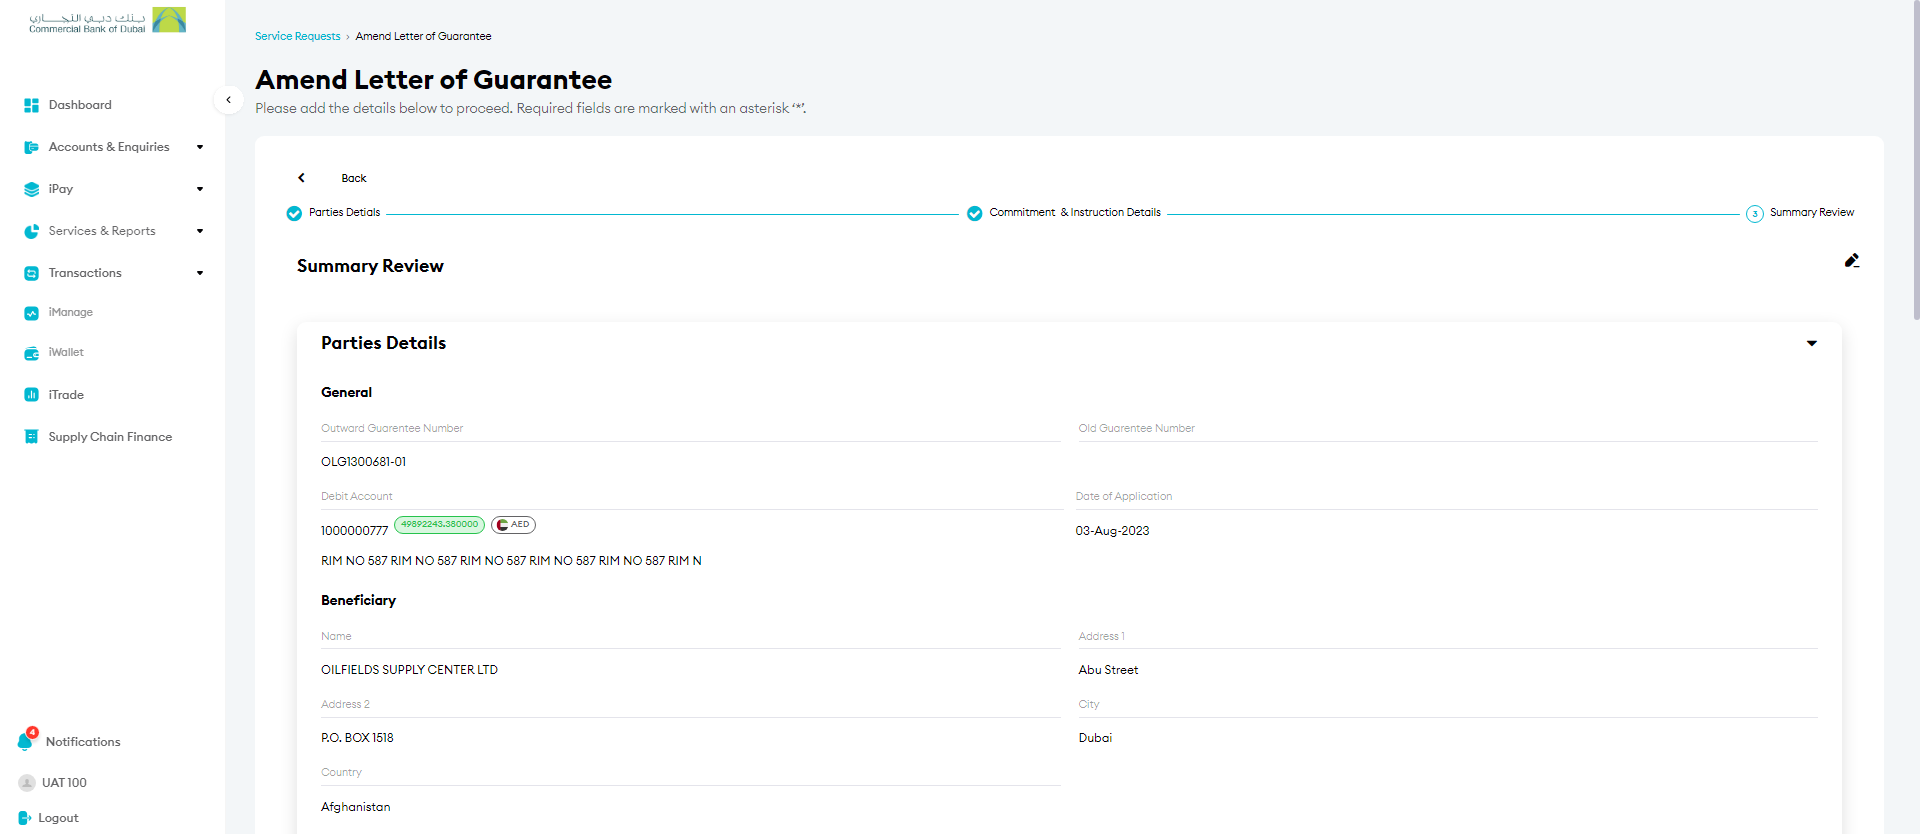Click the iManage sidebar icon
Image resolution: width=1920 pixels, height=834 pixels.
tap(31, 313)
